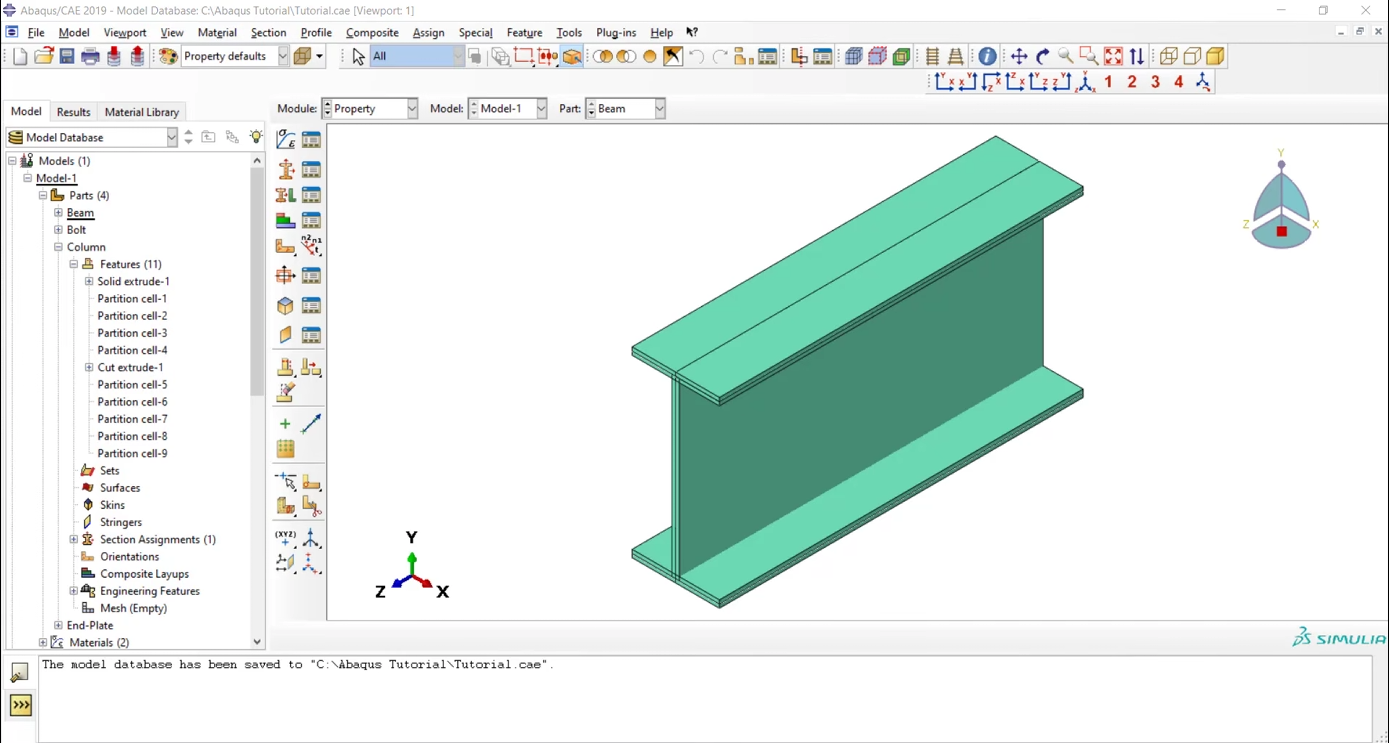1389x743 pixels.
Task: Apply the Front XY view
Action: click(944, 82)
